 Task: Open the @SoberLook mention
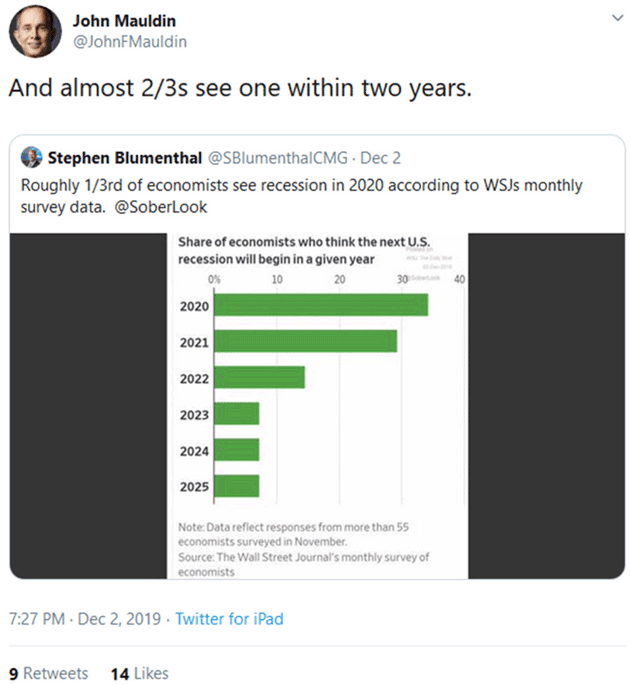point(161,207)
